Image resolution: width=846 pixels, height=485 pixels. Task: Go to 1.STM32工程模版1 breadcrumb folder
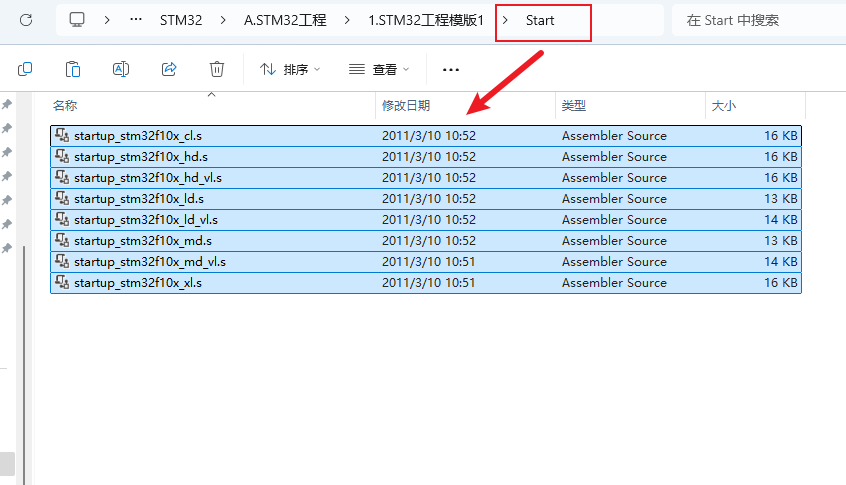click(x=426, y=21)
